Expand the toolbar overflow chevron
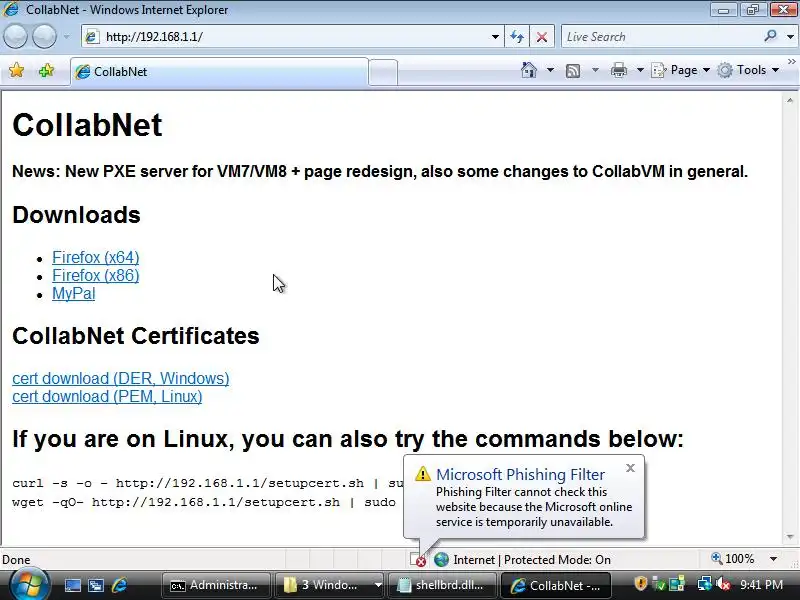Screen dimensions: 800x600 (791, 61)
